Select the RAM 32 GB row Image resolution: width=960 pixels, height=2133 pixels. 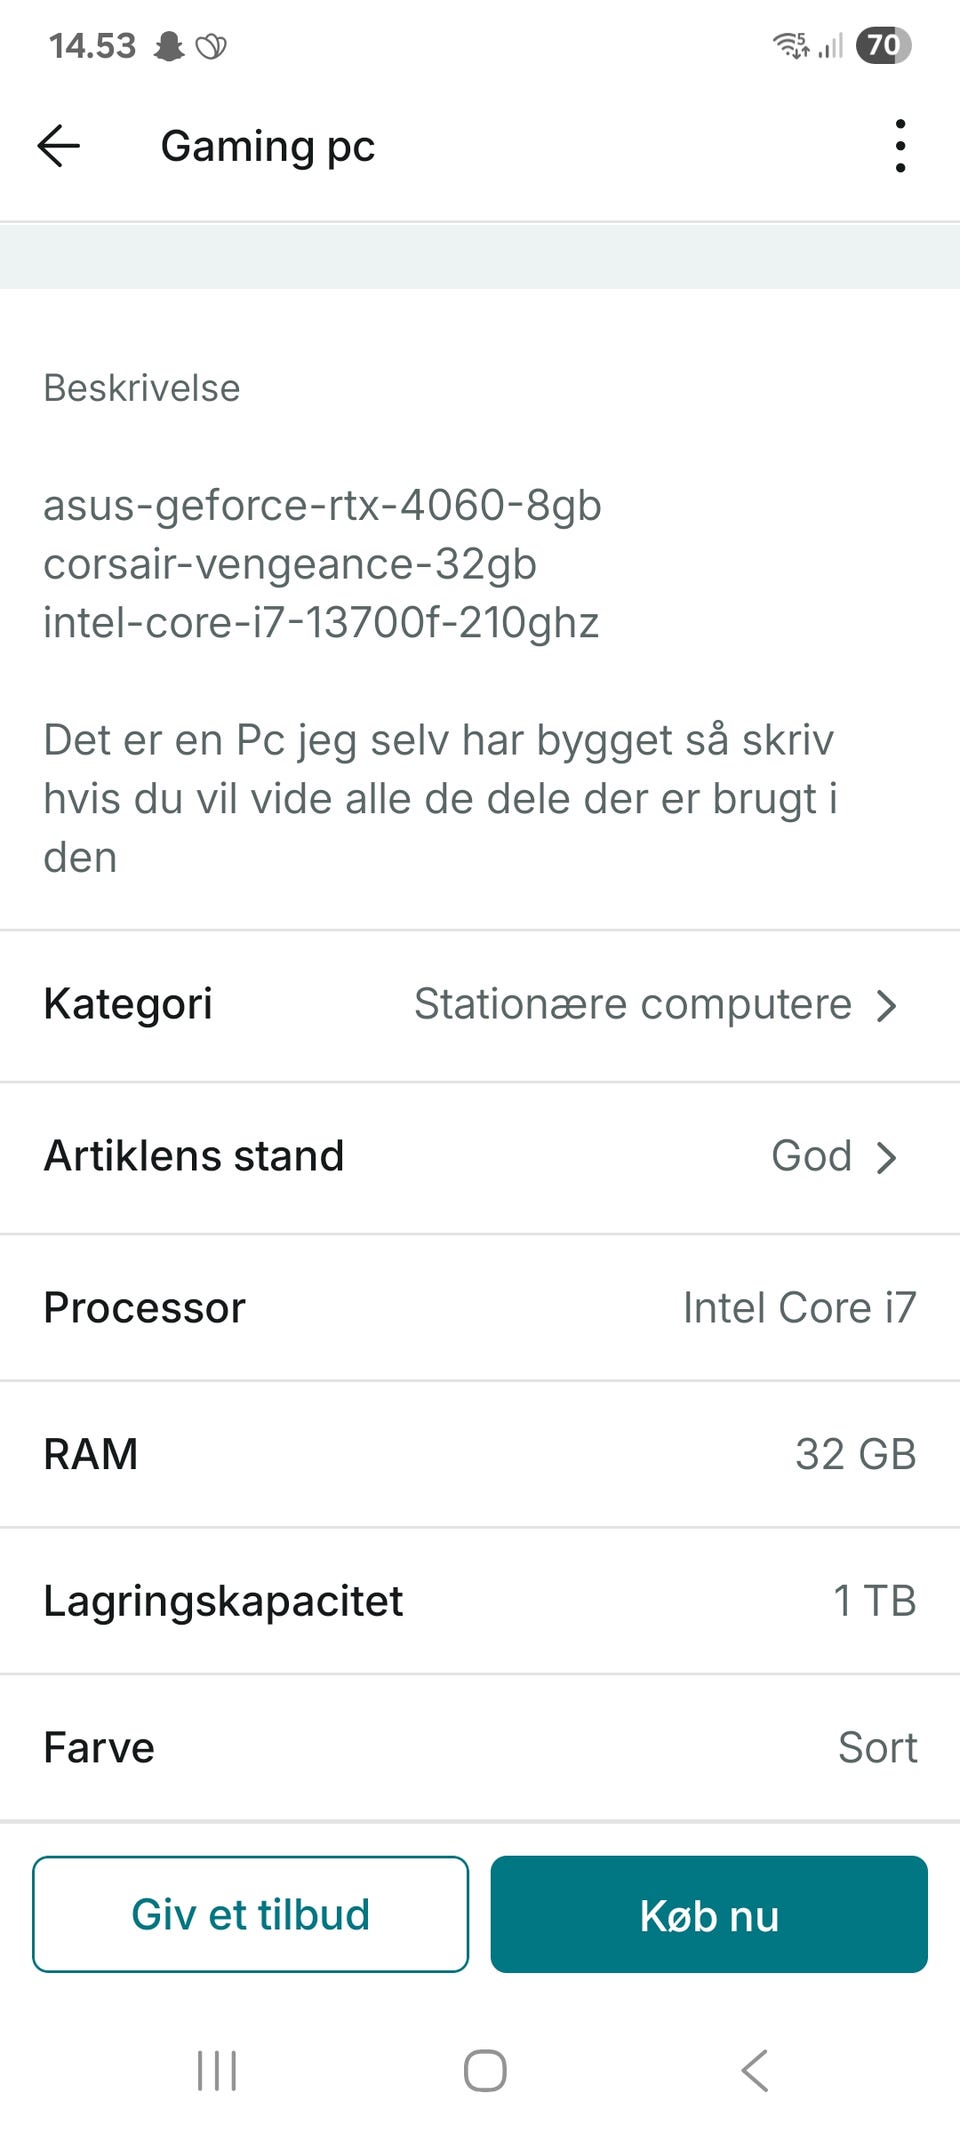(480, 1454)
